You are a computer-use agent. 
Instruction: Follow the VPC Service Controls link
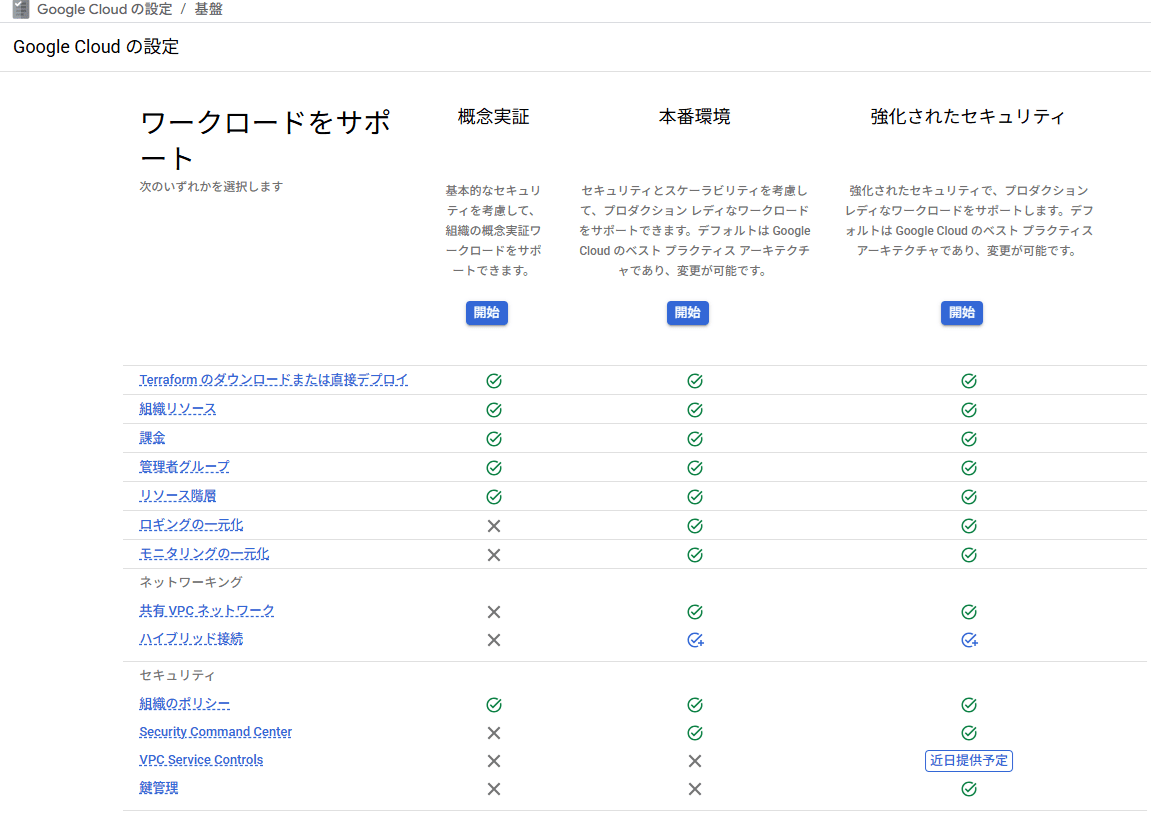click(x=201, y=760)
